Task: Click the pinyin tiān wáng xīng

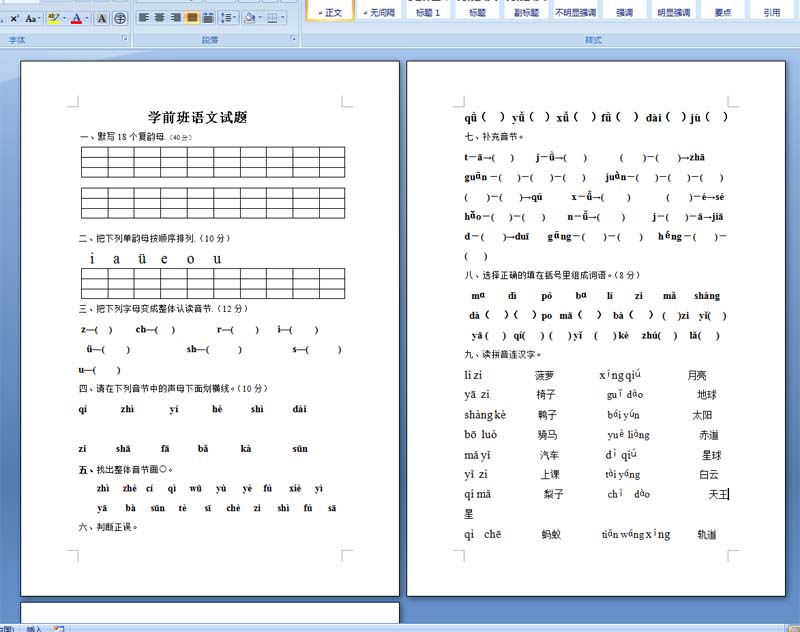Action: (x=636, y=534)
